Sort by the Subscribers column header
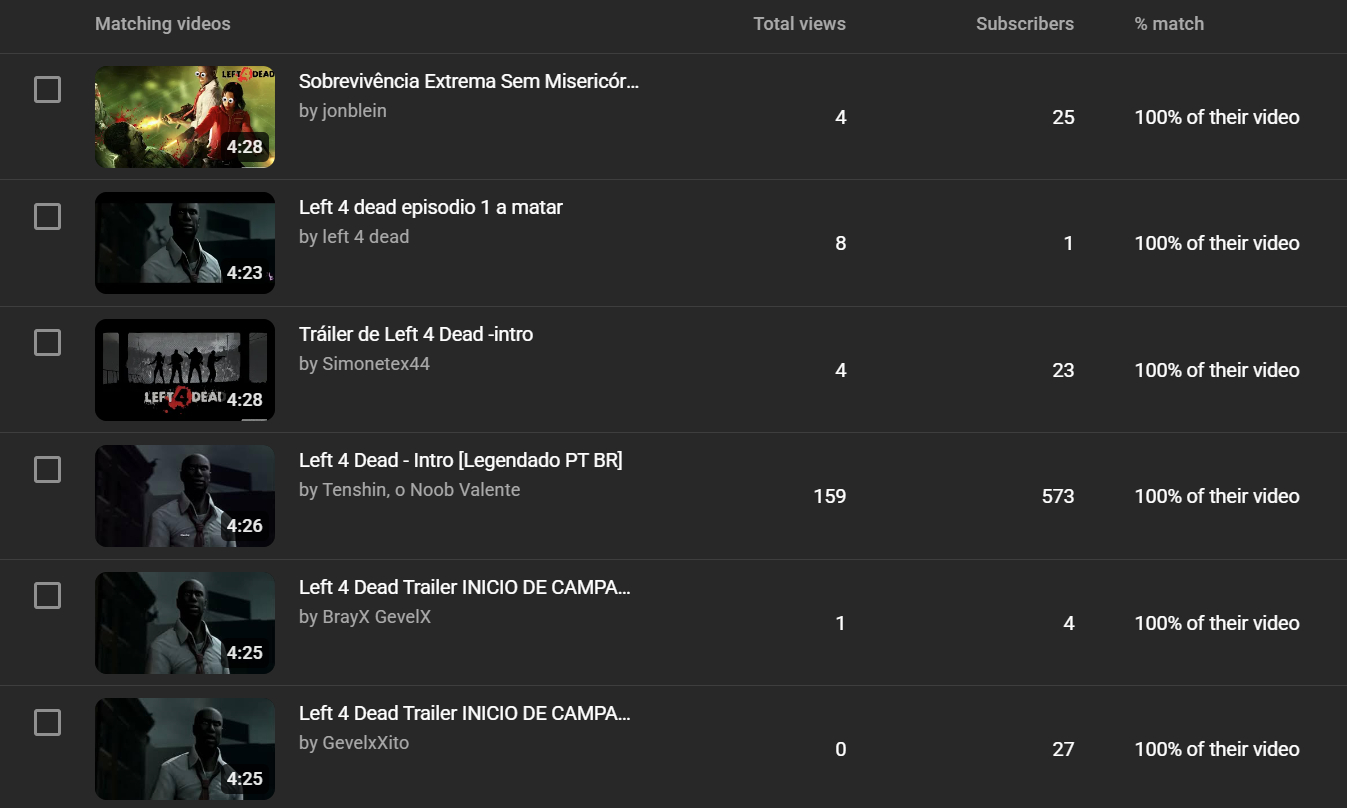This screenshot has height=808, width=1347. tap(1024, 24)
